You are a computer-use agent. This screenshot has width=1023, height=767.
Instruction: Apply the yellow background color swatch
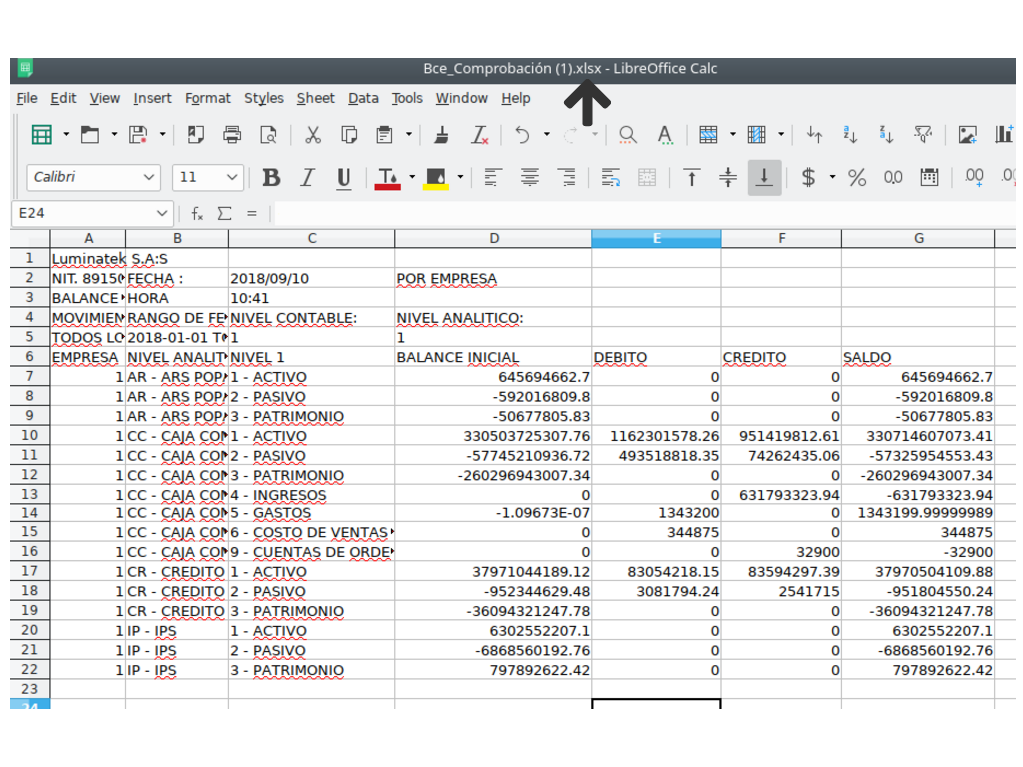click(x=436, y=178)
